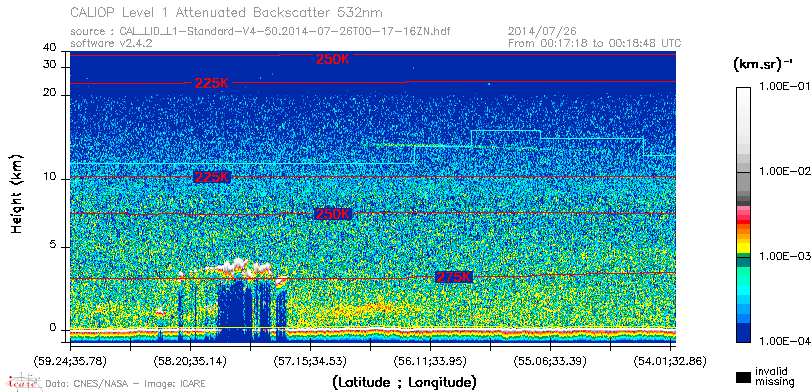
Task: Click the backscatter color scale bar
Action: pyautogui.click(x=743, y=214)
